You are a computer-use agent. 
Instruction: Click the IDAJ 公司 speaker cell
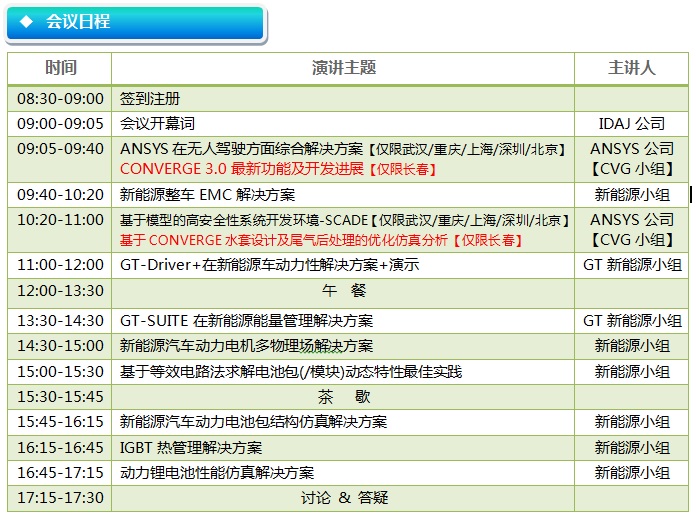[x=632, y=123]
